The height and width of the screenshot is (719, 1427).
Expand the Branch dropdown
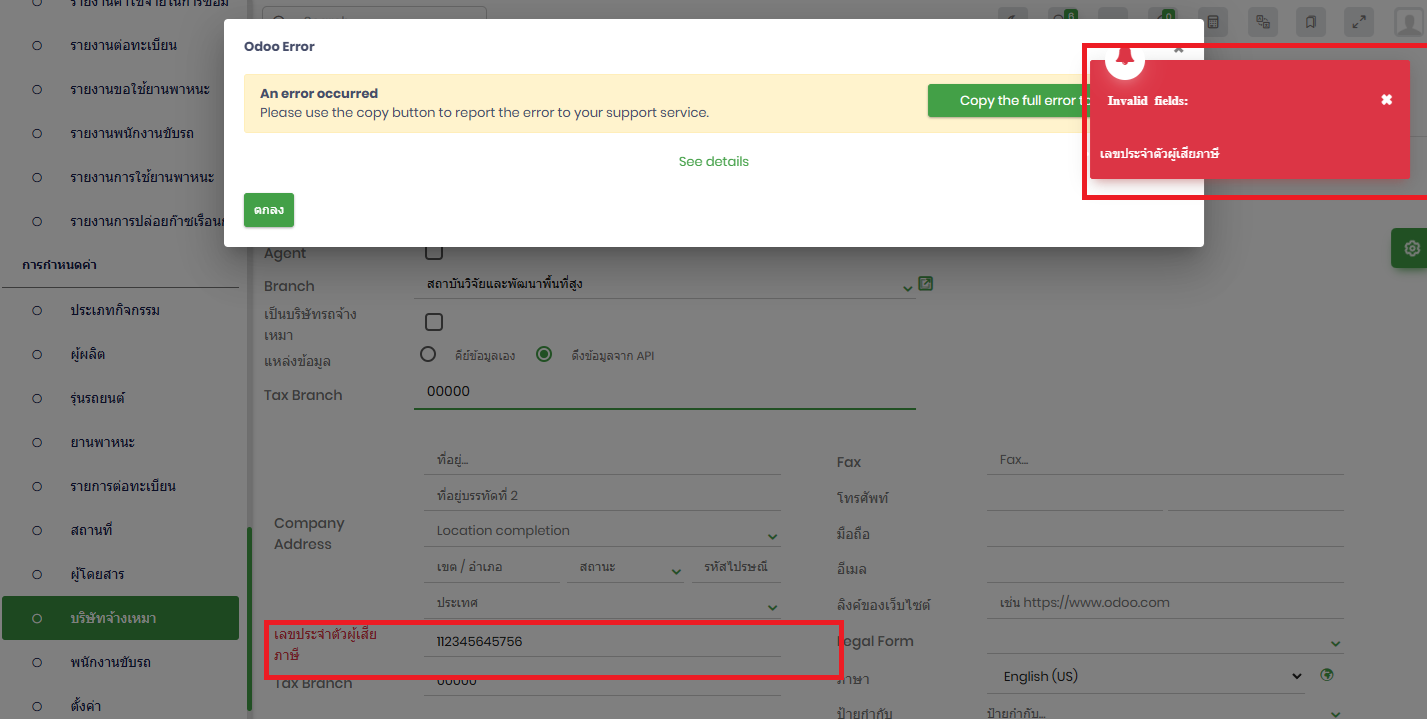[x=906, y=287]
